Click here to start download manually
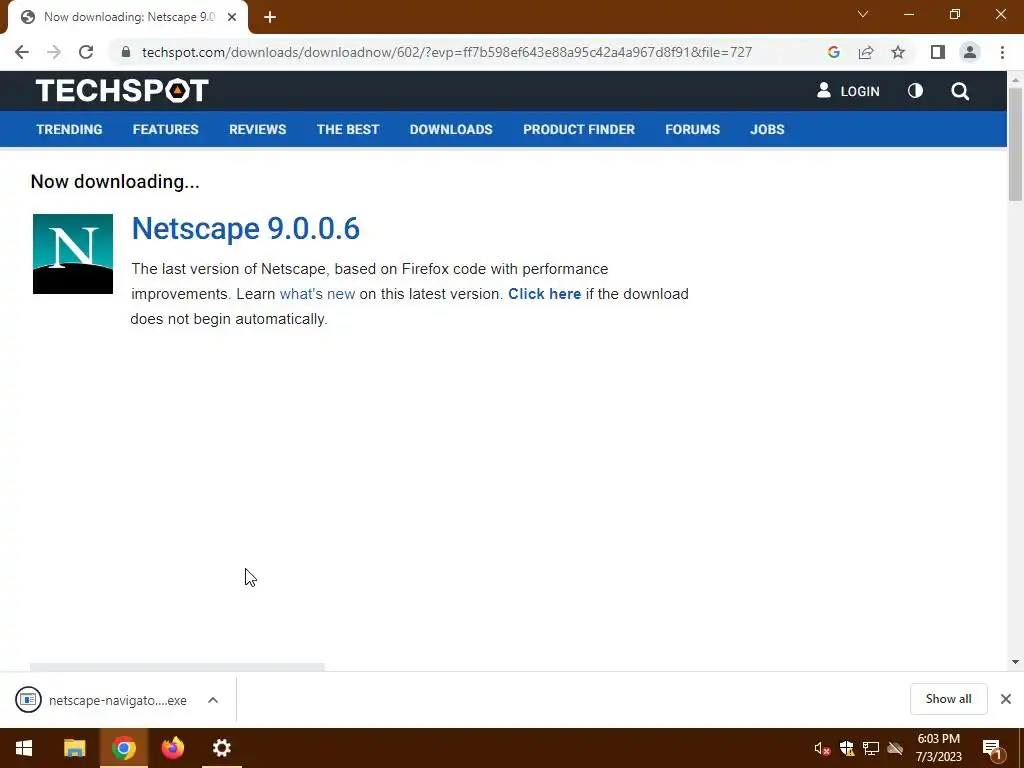This screenshot has height=768, width=1024. point(545,294)
